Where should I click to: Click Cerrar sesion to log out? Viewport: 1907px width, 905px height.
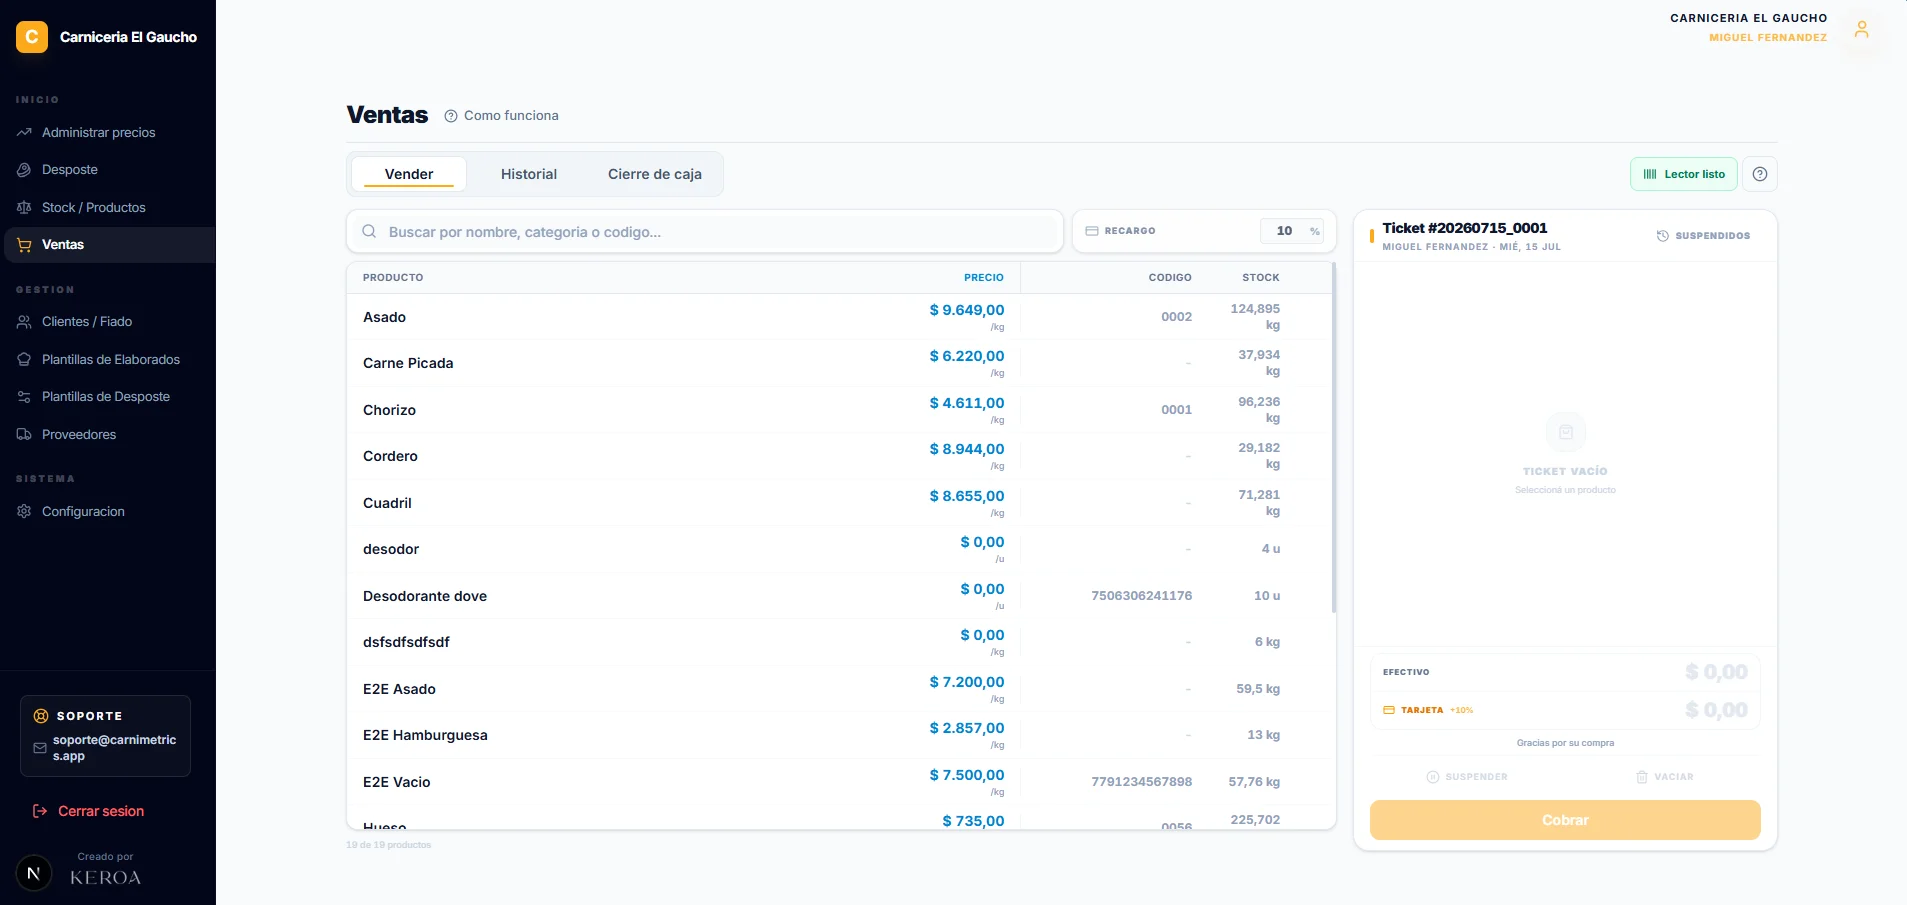[101, 811]
